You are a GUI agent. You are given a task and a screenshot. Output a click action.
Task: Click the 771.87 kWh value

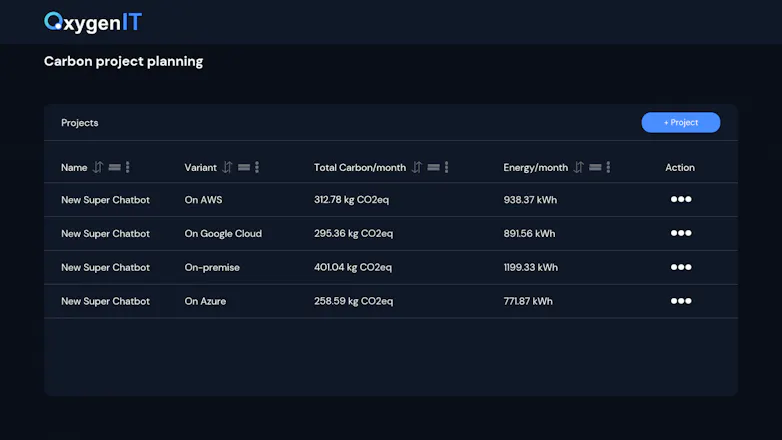tap(528, 301)
